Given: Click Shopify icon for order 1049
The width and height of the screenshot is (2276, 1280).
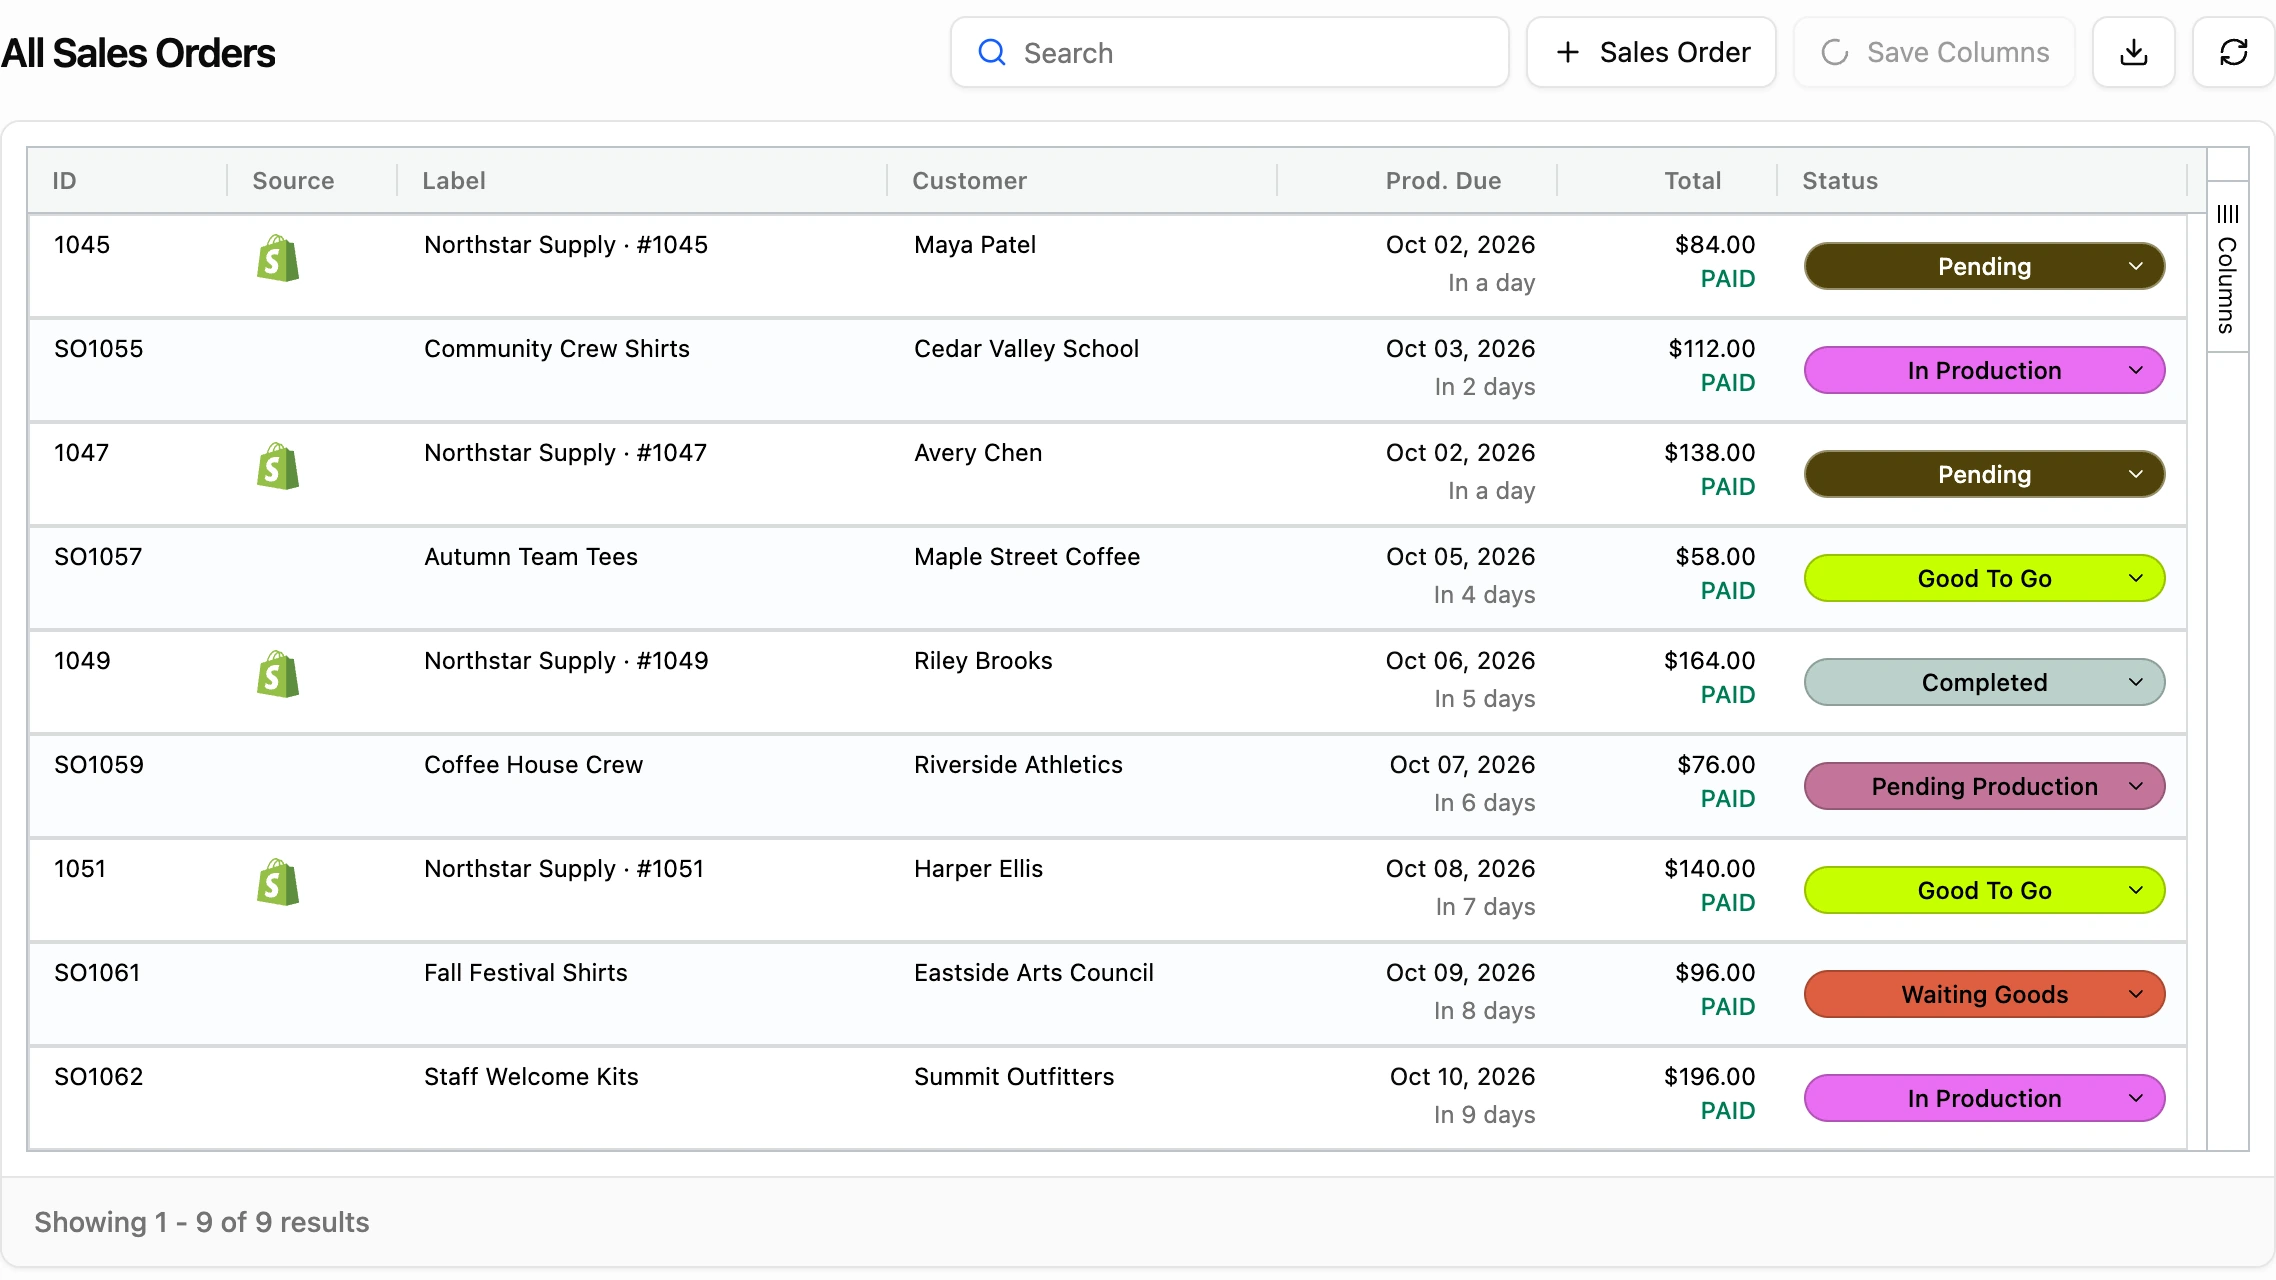Looking at the screenshot, I should point(278,675).
